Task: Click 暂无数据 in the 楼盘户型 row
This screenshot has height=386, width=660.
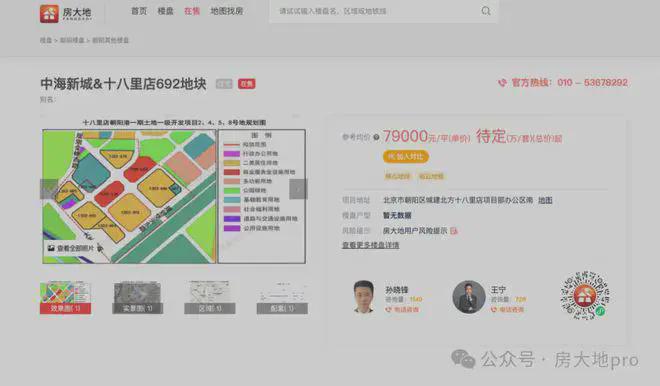Action: pos(397,216)
